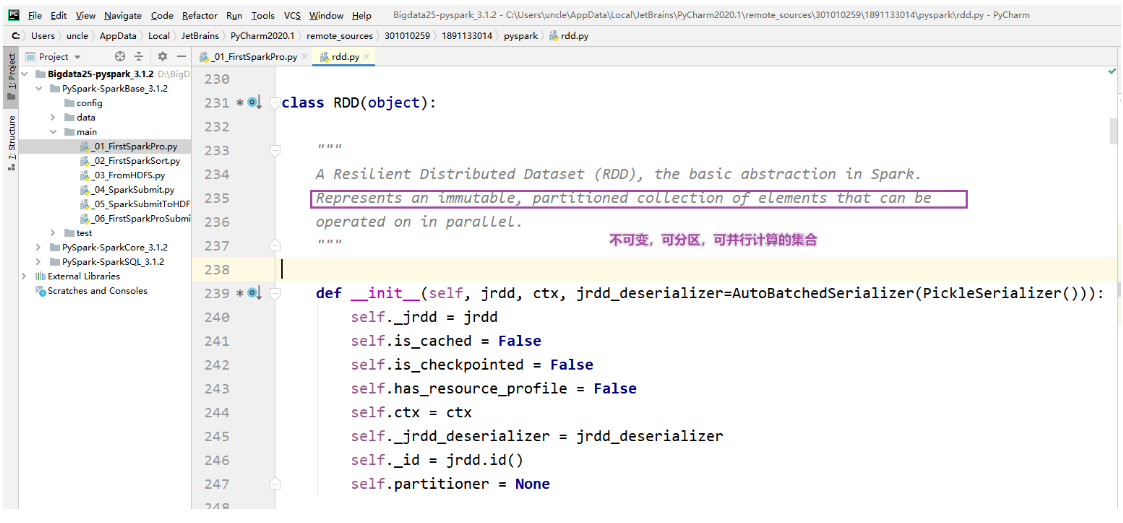Click the Scratches and Consoles icon
The image size is (1123, 523).
[41, 291]
